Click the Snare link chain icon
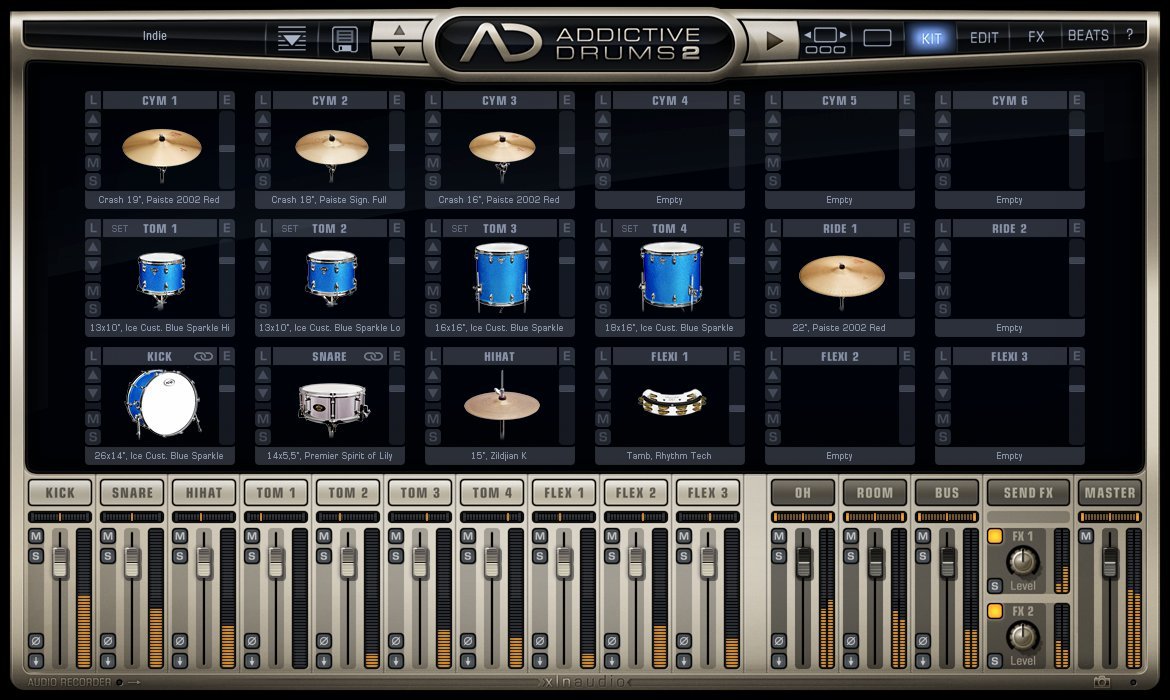1170x700 pixels. coord(373,357)
